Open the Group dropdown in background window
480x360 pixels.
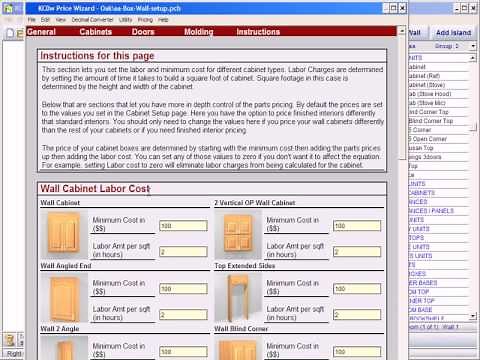click(x=473, y=46)
